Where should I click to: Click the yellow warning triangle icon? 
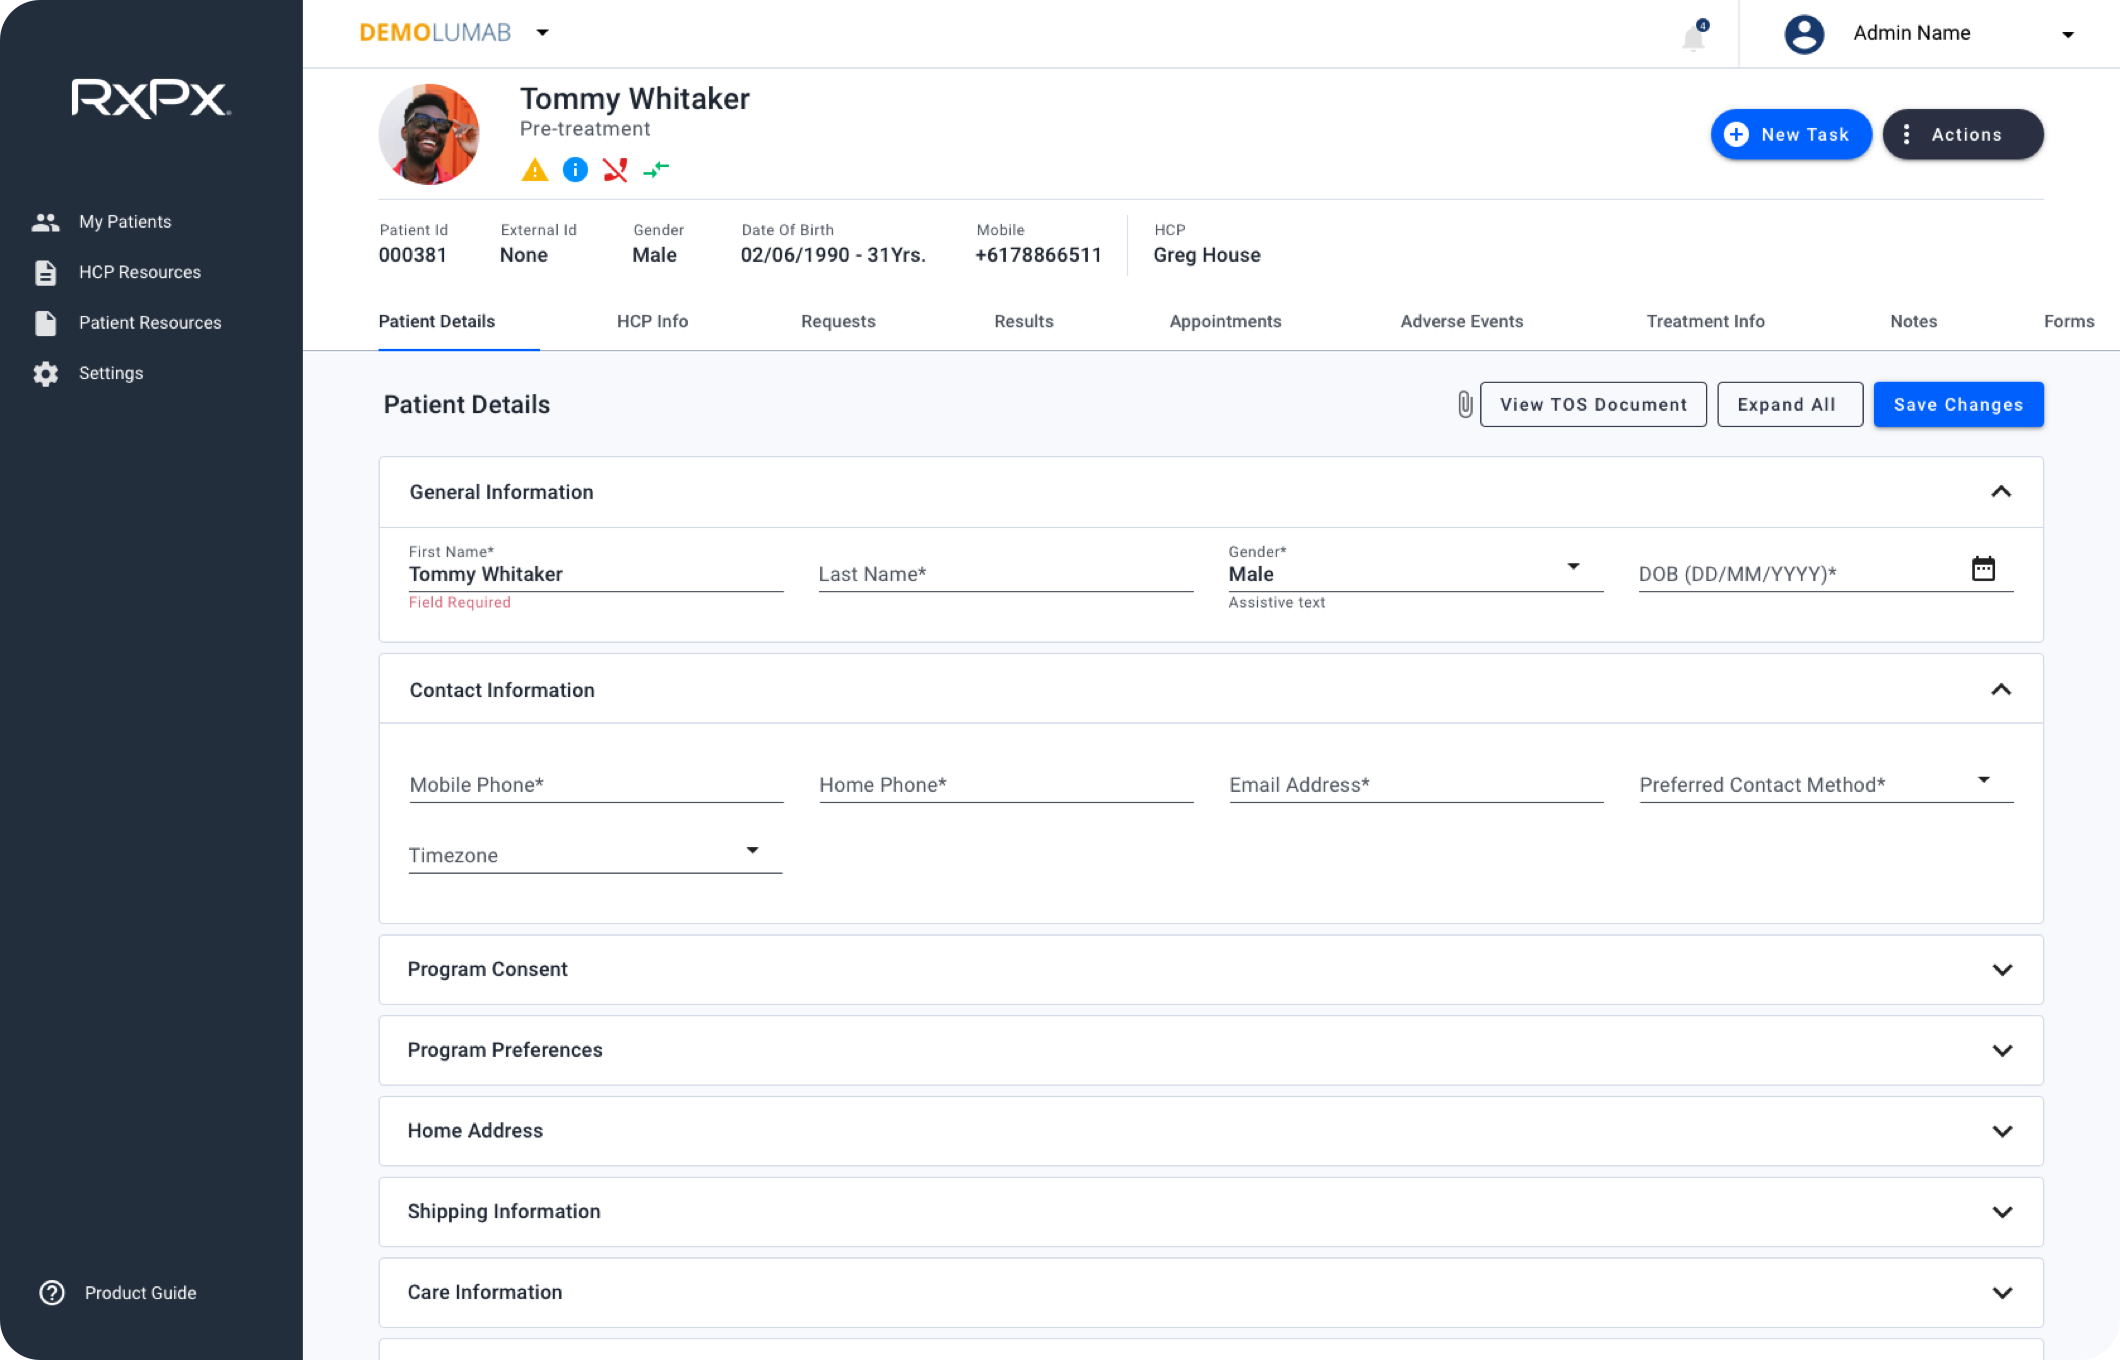[x=535, y=170]
